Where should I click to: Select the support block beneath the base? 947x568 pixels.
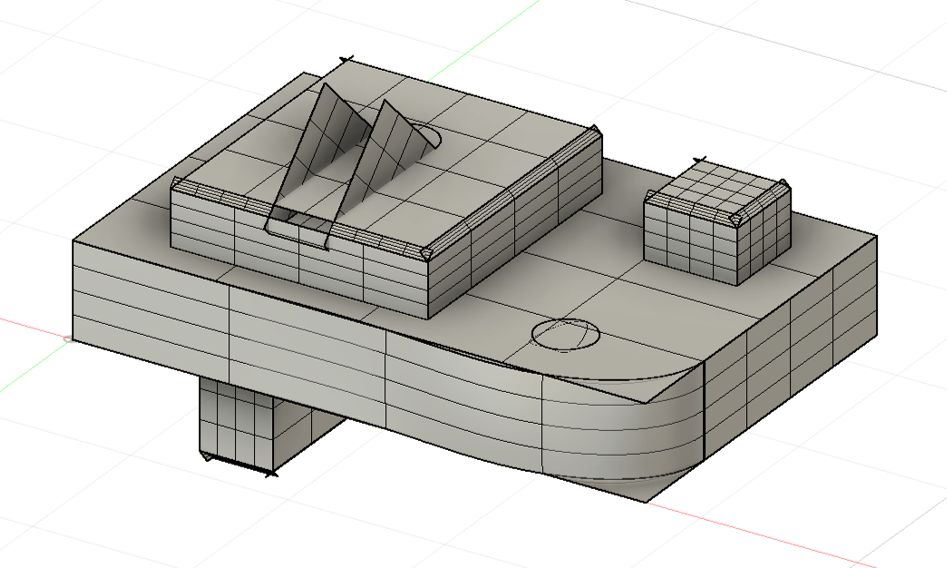click(x=240, y=425)
